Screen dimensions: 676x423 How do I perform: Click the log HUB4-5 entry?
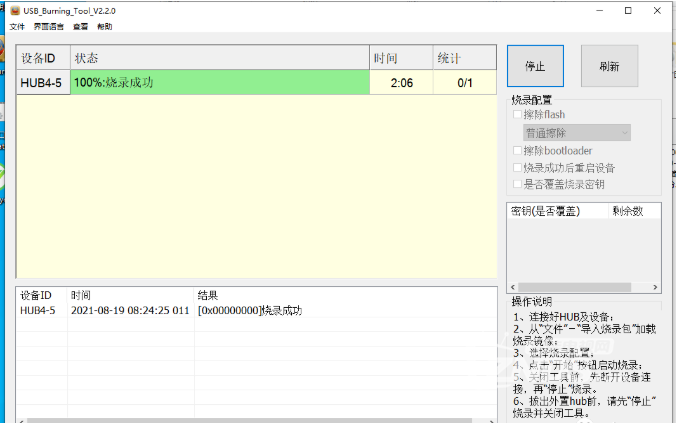pyautogui.click(x=38, y=310)
